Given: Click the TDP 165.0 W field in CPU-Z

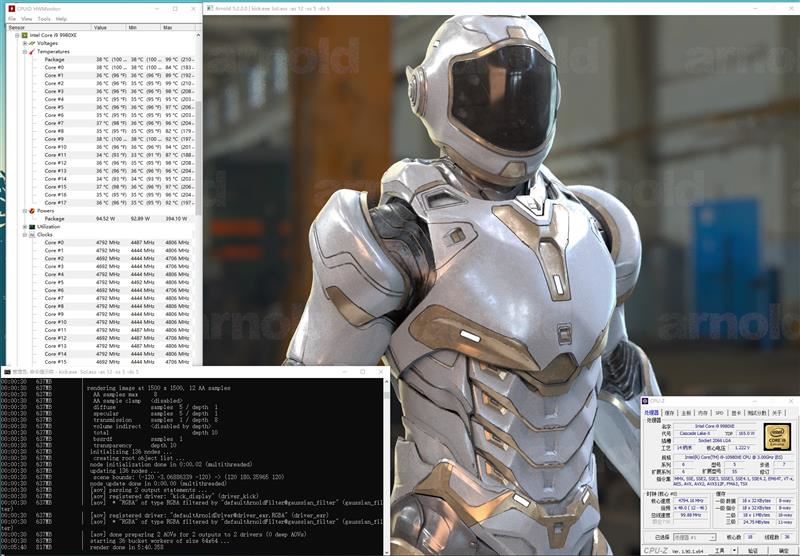Looking at the screenshot, I should (746, 433).
